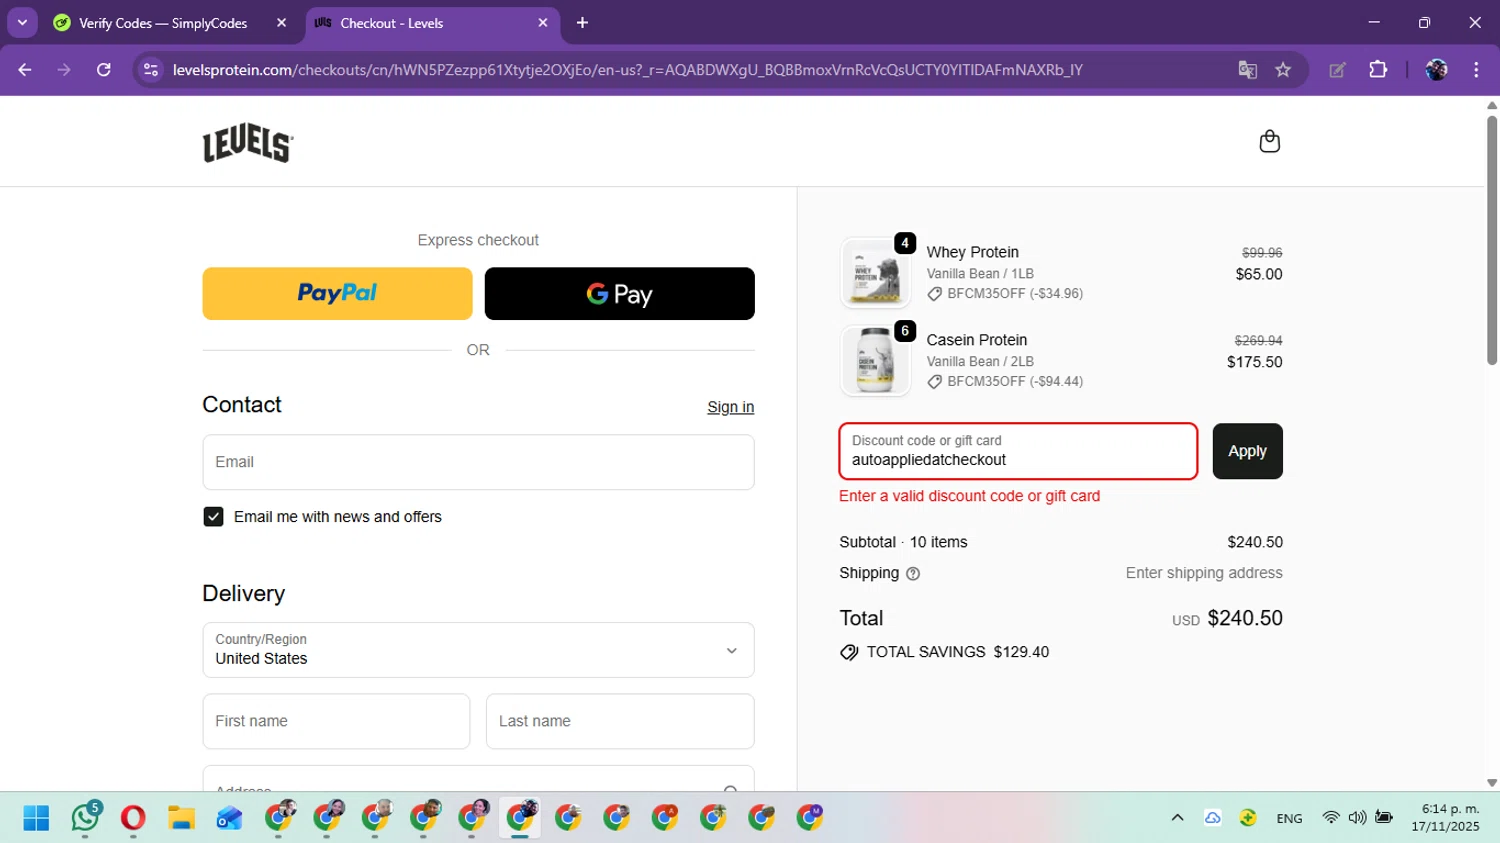Click Whey Protein BFCM35OFF discount tag
This screenshot has width=1500, height=843.
pyautogui.click(x=1005, y=294)
